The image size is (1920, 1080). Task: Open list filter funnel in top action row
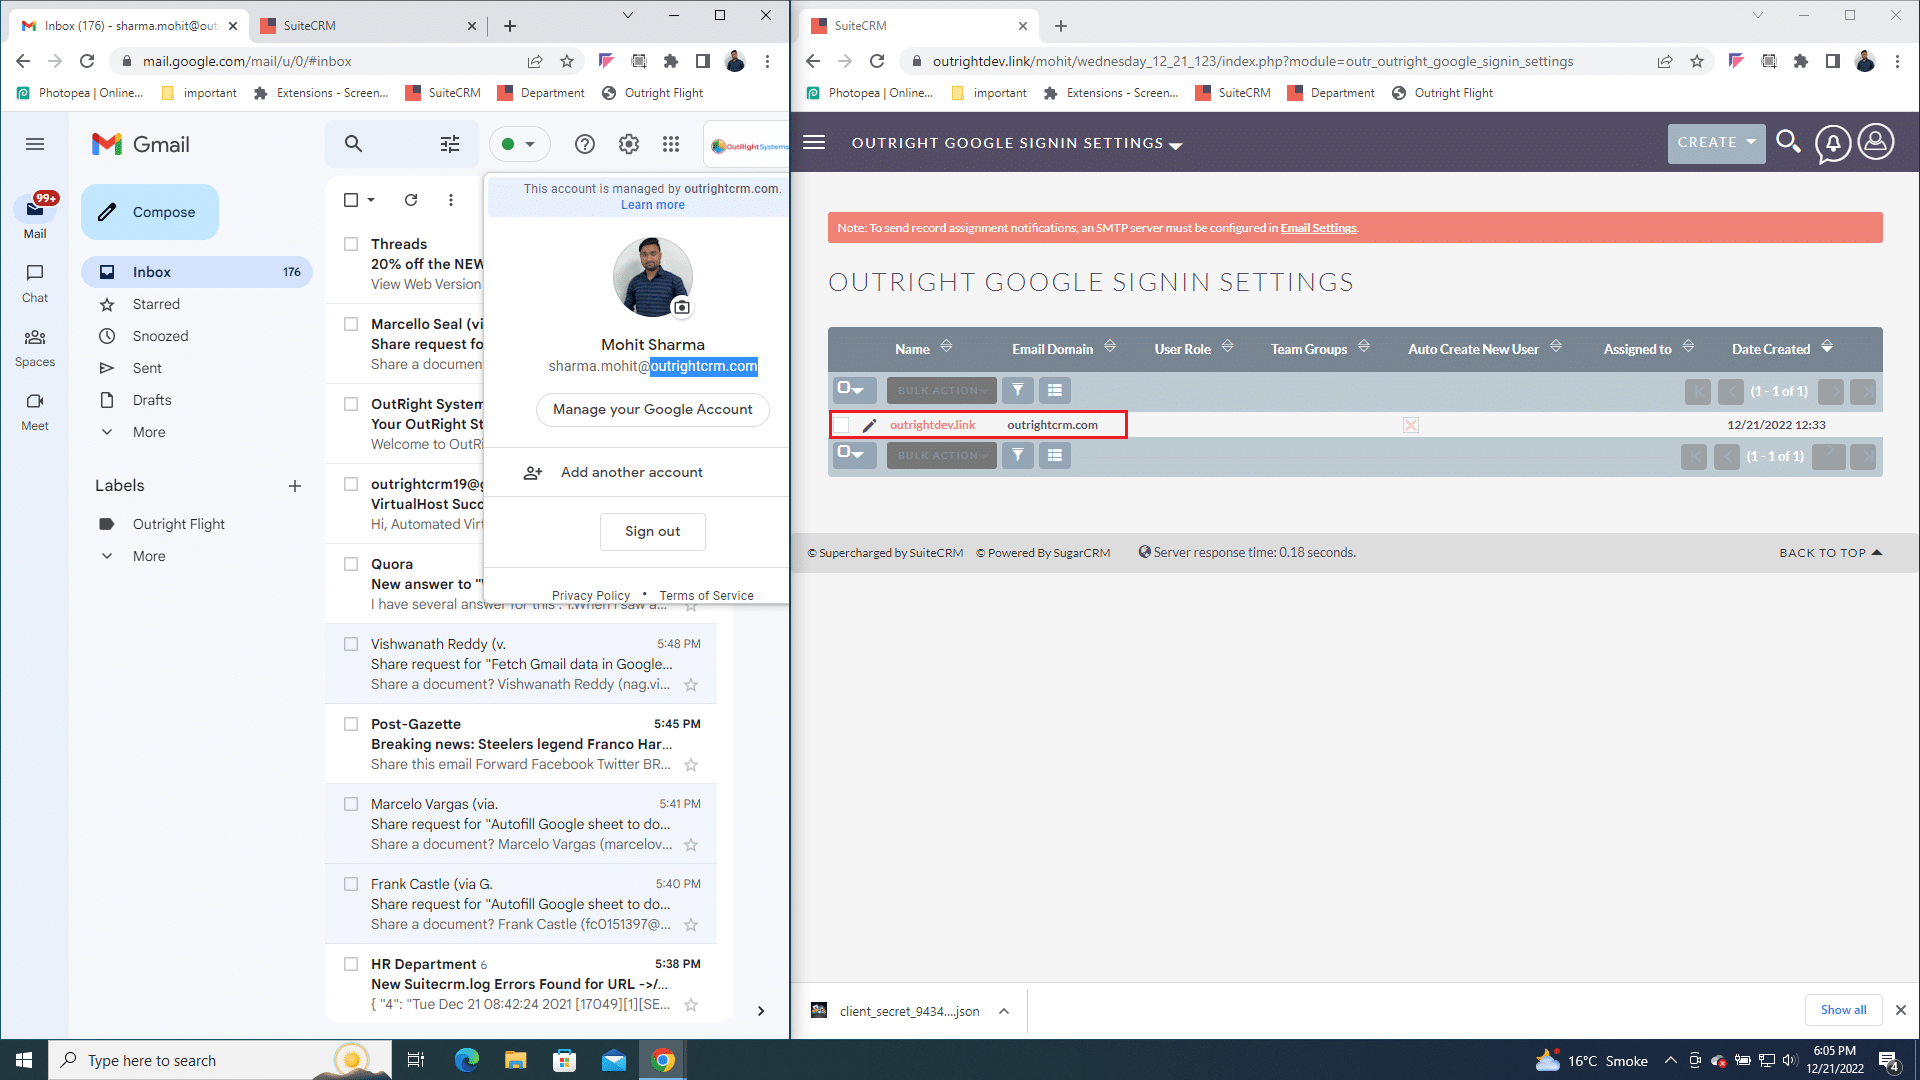point(1018,390)
